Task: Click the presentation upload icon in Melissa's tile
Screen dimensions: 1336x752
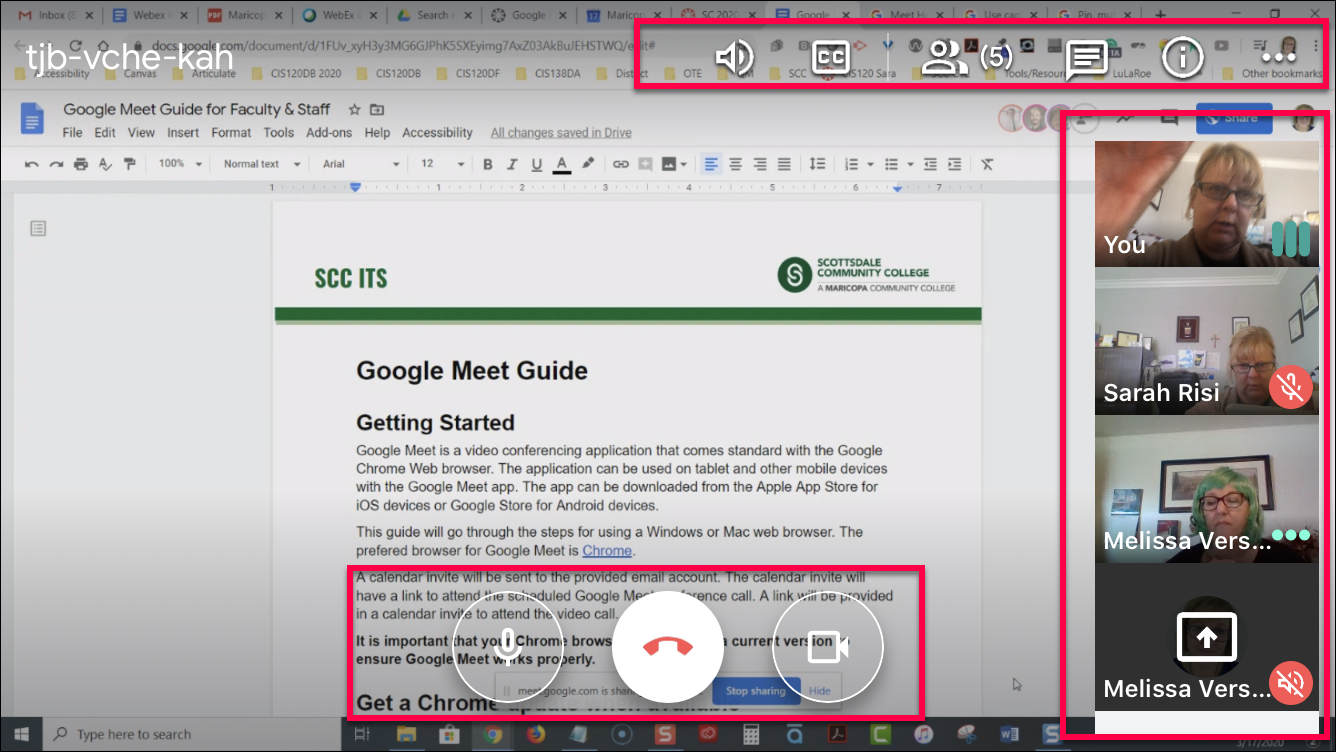Action: coord(1206,637)
